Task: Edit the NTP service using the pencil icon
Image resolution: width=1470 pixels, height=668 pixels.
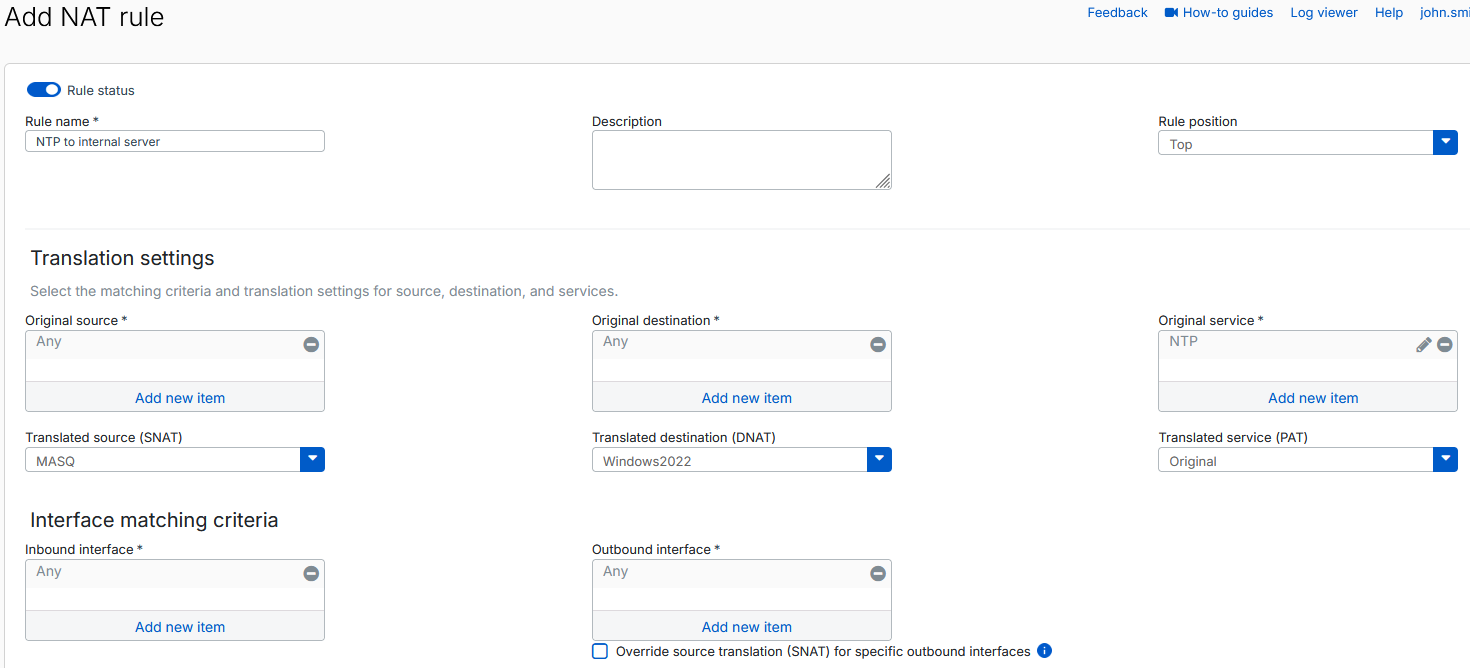Action: pyautogui.click(x=1424, y=344)
